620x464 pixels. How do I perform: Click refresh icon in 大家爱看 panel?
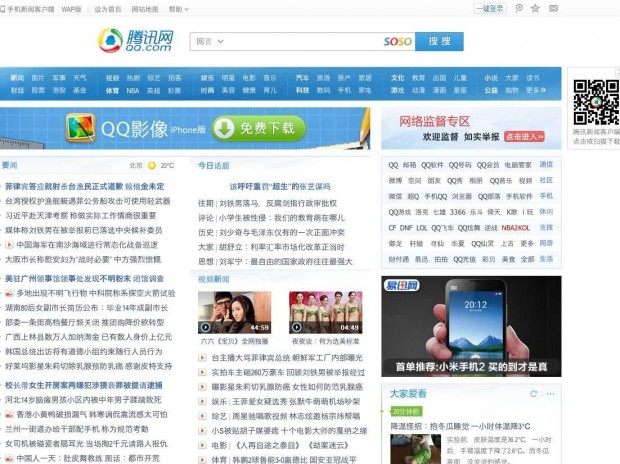pyautogui.click(x=534, y=394)
